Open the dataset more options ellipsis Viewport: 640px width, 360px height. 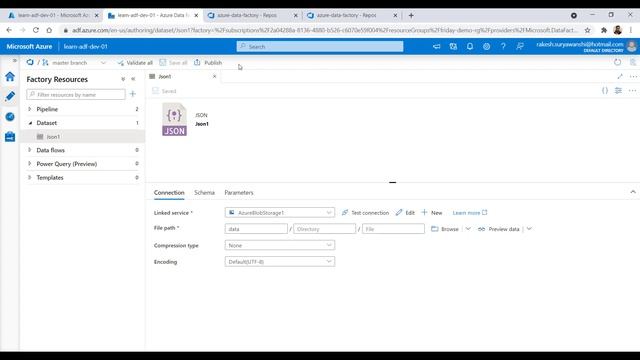[632, 91]
